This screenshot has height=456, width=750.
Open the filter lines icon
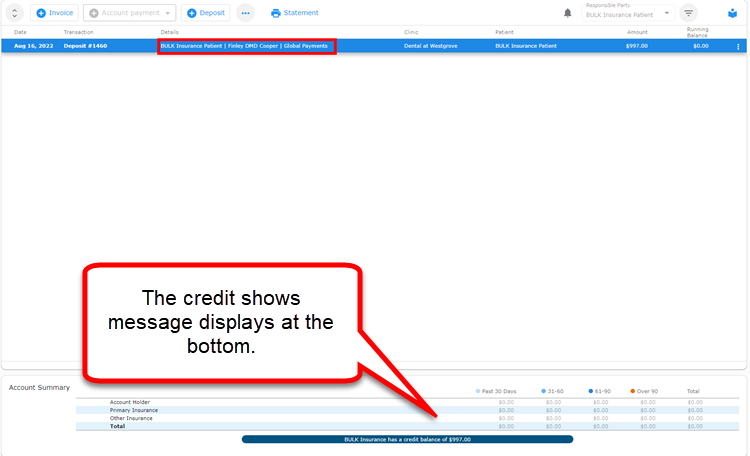point(688,13)
